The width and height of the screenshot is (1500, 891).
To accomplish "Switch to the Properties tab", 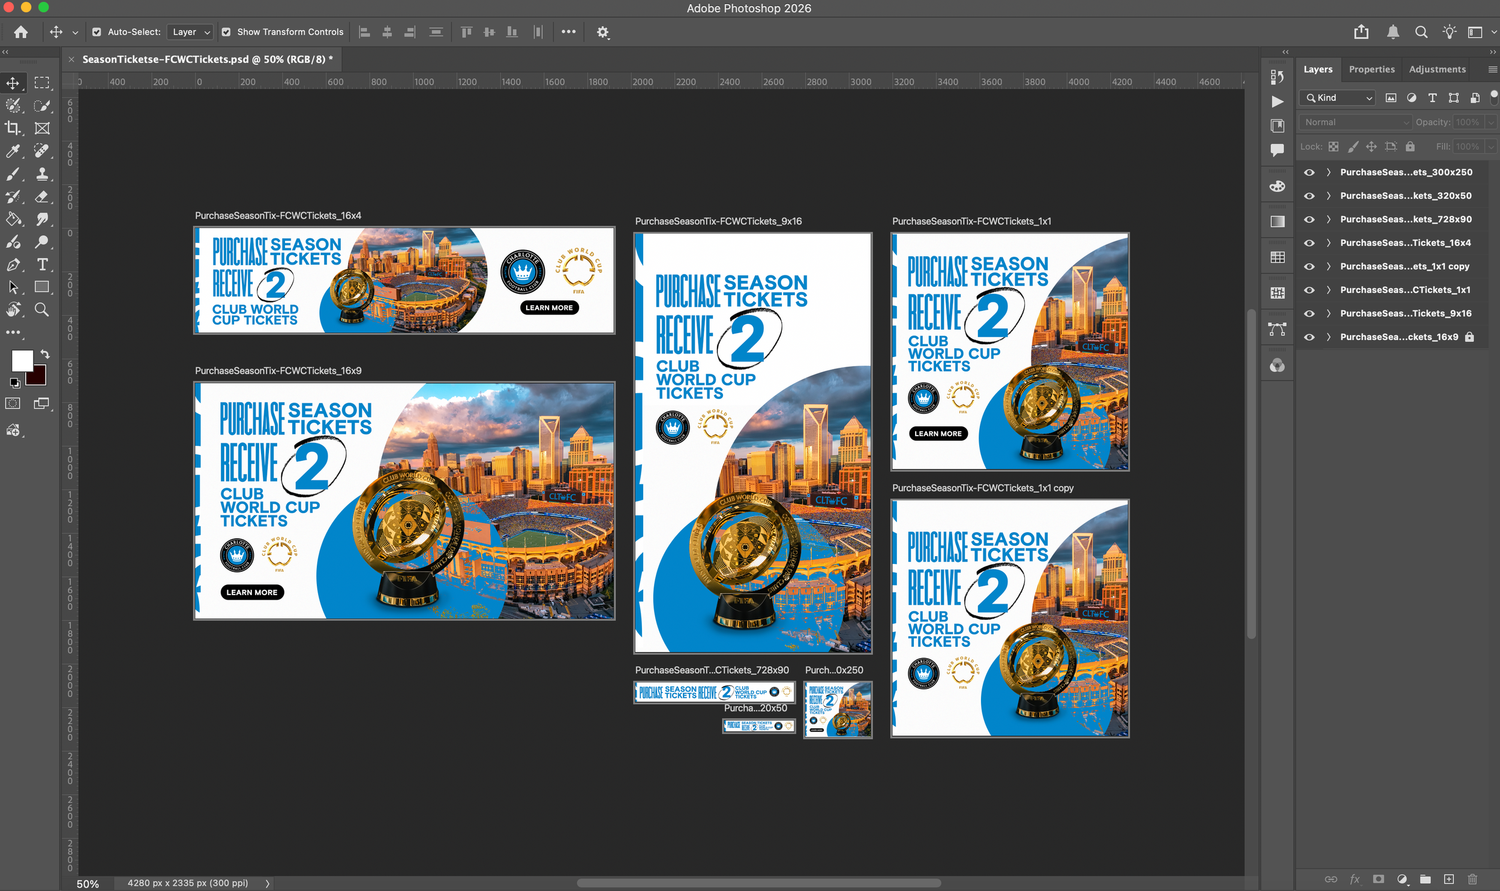I will point(1371,69).
